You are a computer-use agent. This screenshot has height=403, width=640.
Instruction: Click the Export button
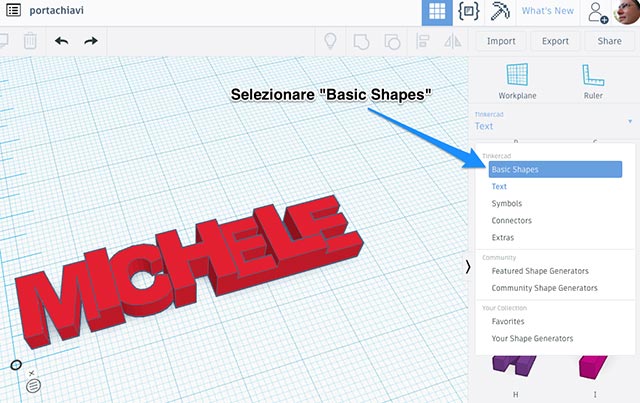pyautogui.click(x=555, y=41)
